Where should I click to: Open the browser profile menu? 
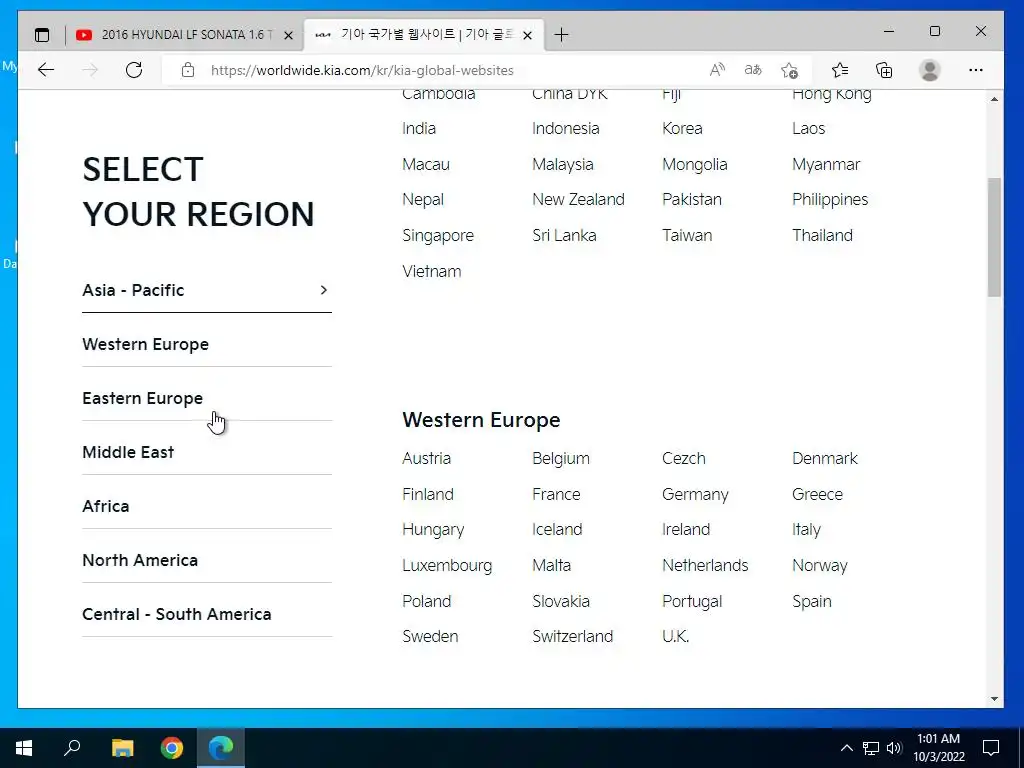[x=929, y=70]
